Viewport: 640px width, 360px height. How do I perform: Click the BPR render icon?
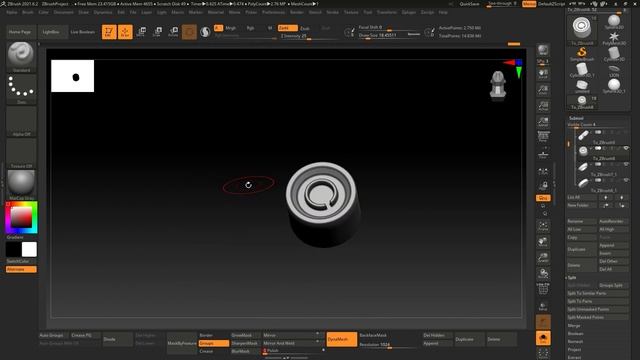[x=543, y=50]
